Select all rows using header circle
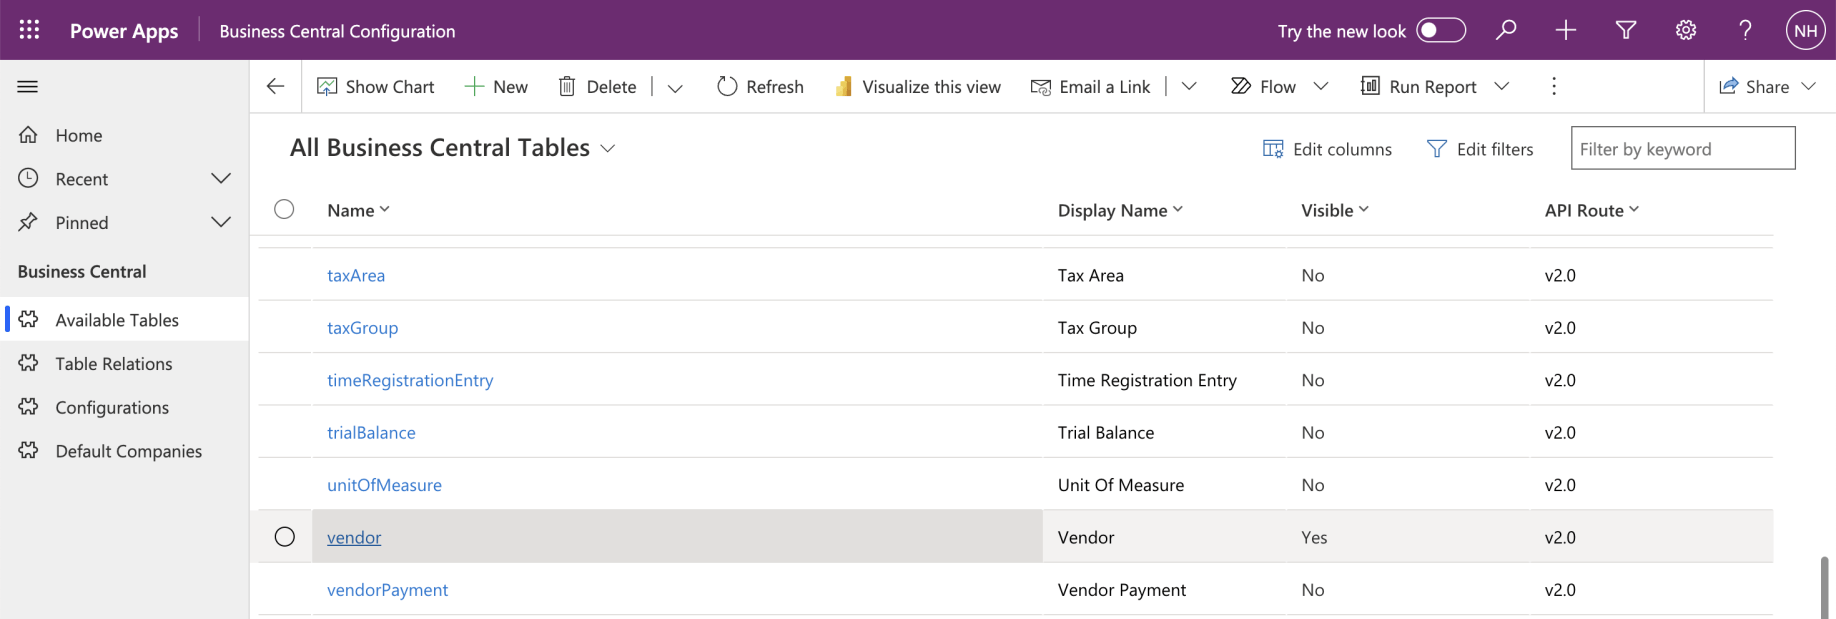The image size is (1836, 619). click(x=285, y=209)
